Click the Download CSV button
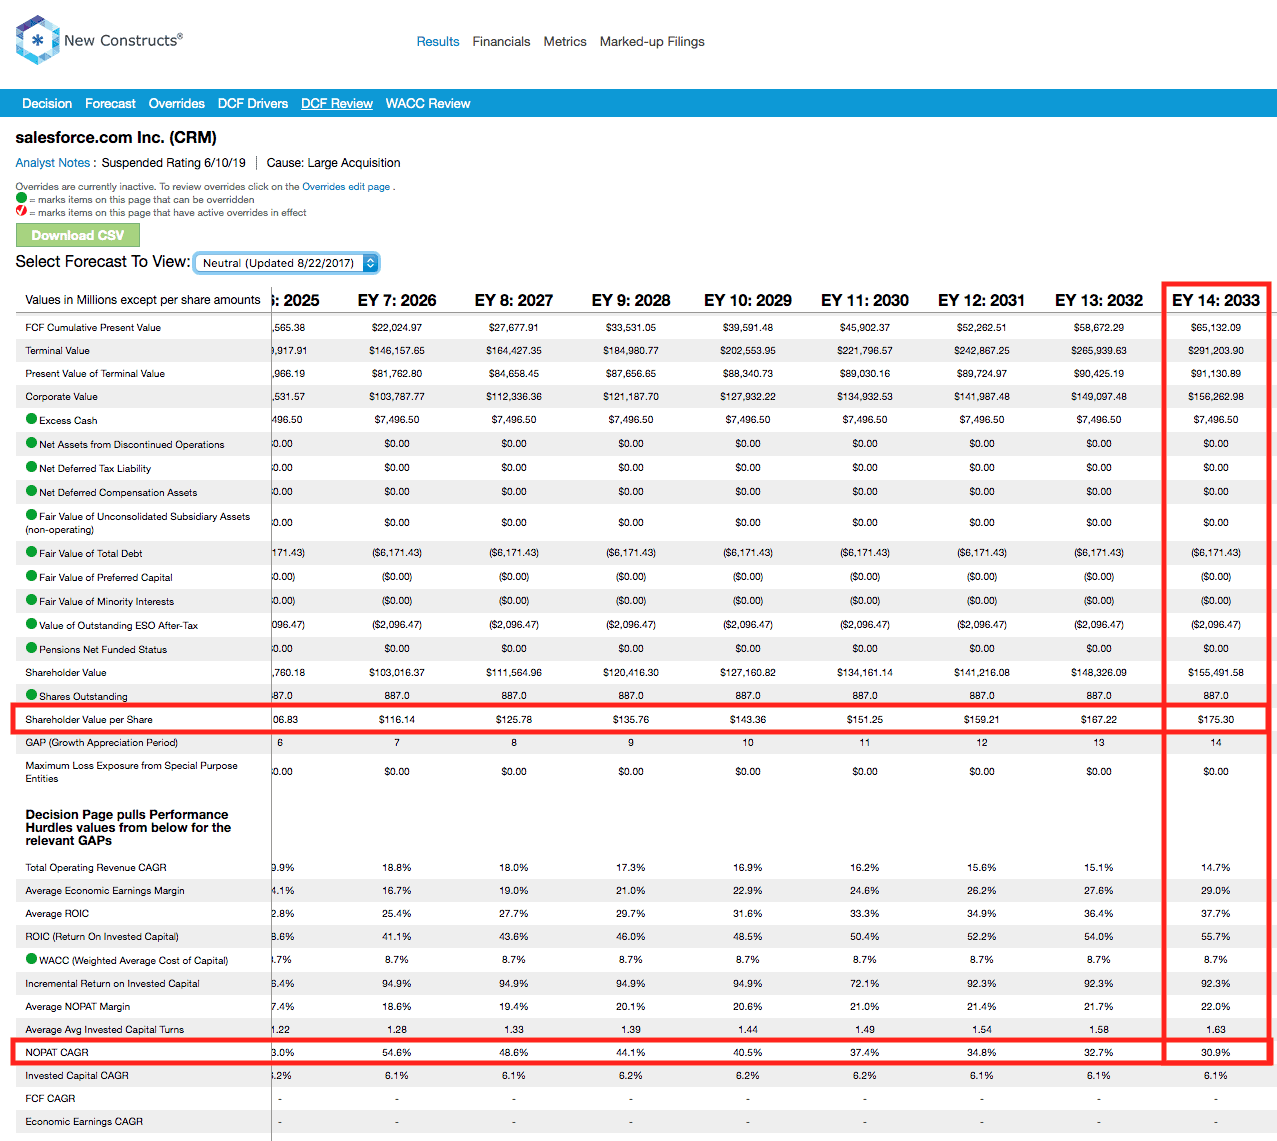The width and height of the screenshot is (1277, 1141). pos(78,235)
